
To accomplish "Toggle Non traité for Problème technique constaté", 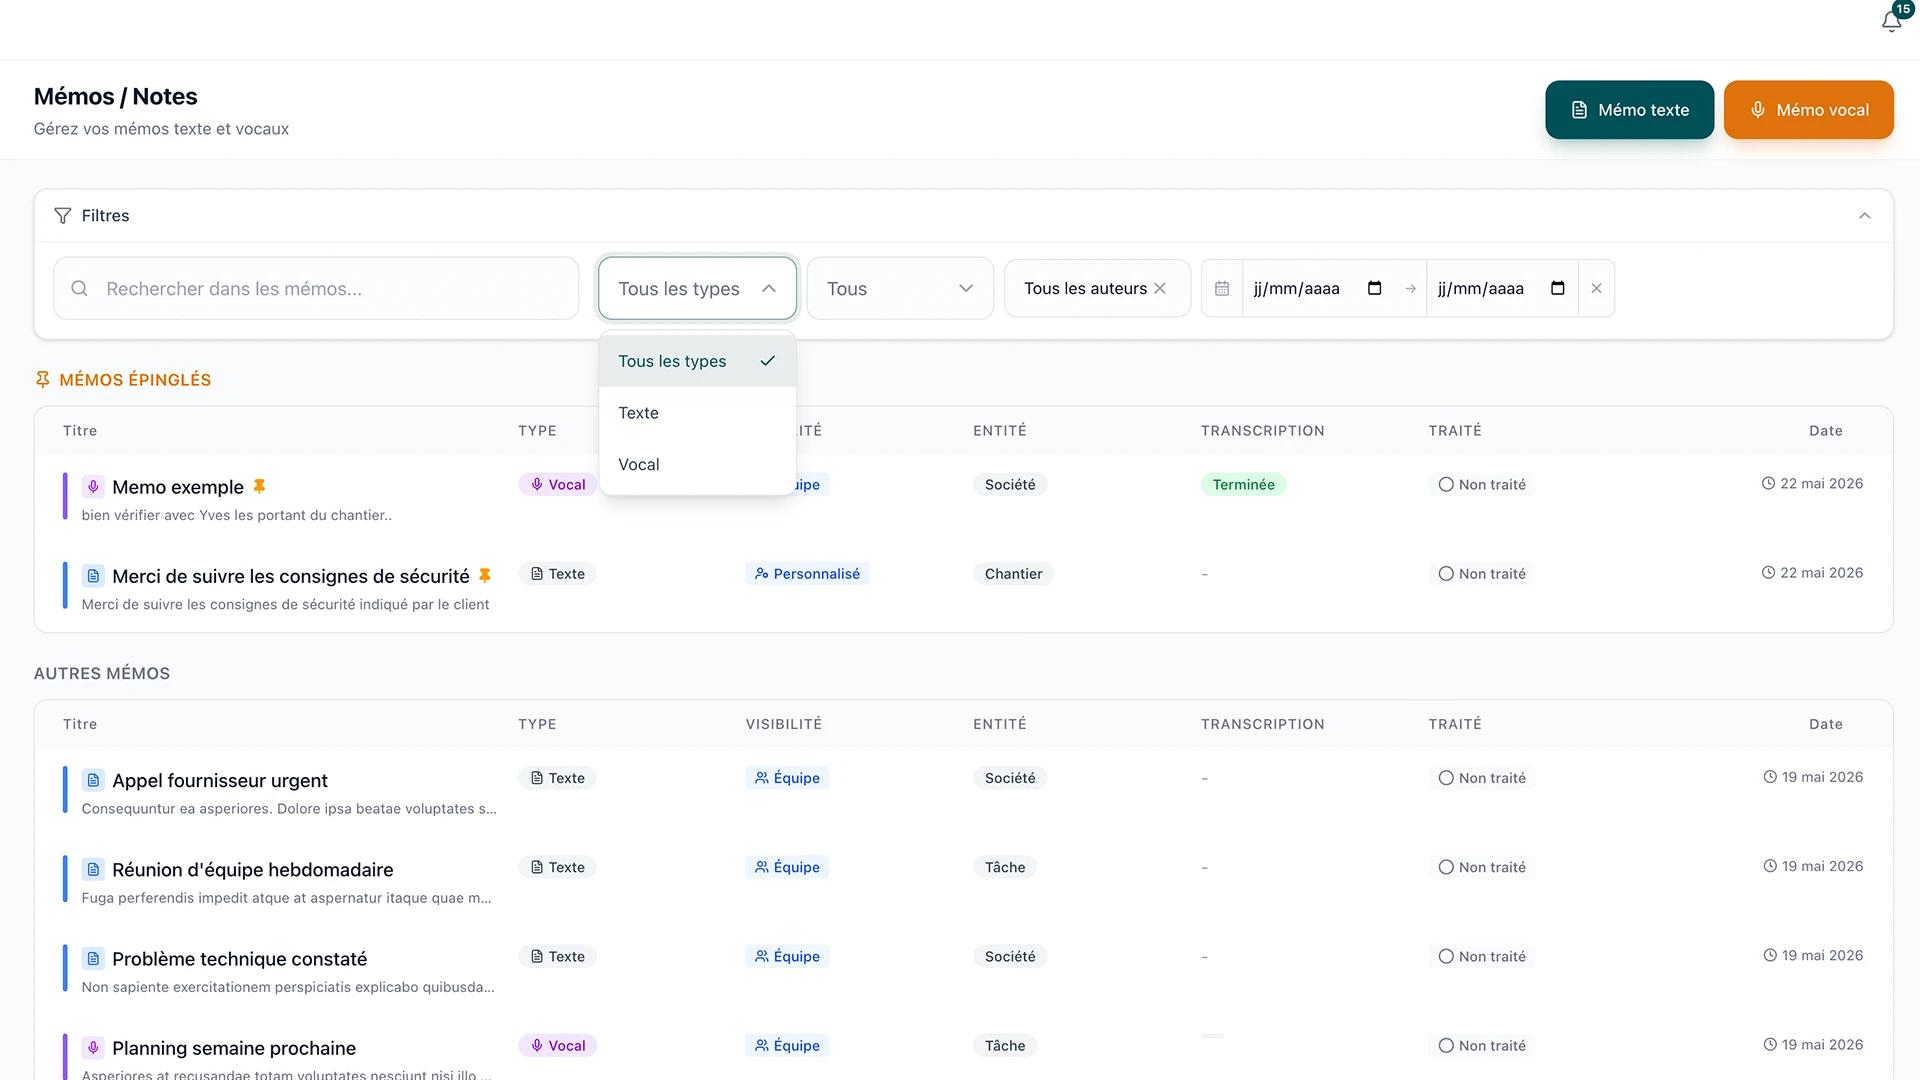I will coord(1482,957).
